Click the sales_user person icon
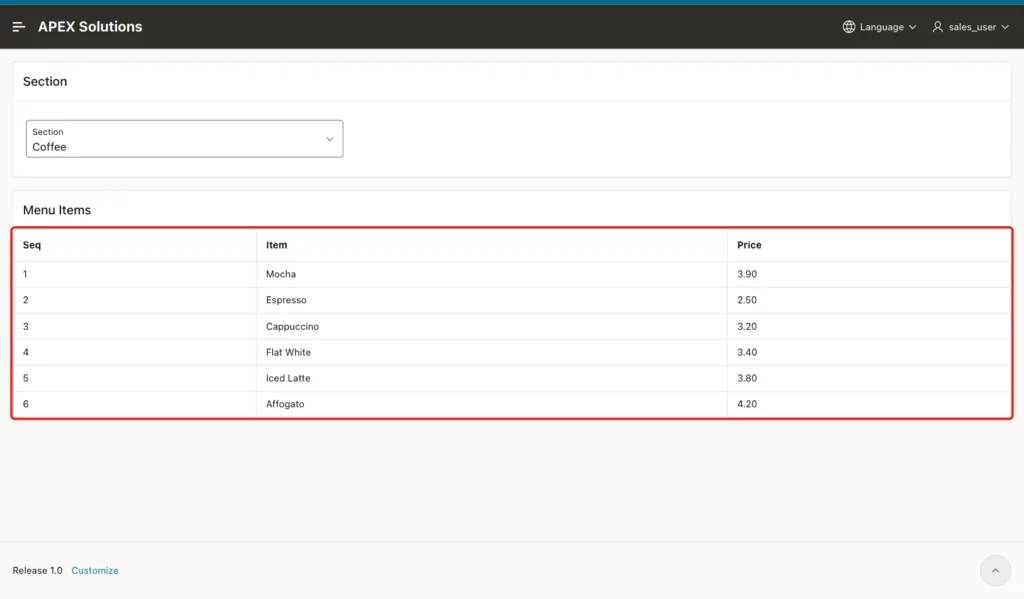This screenshot has height=599, width=1024. (x=937, y=27)
